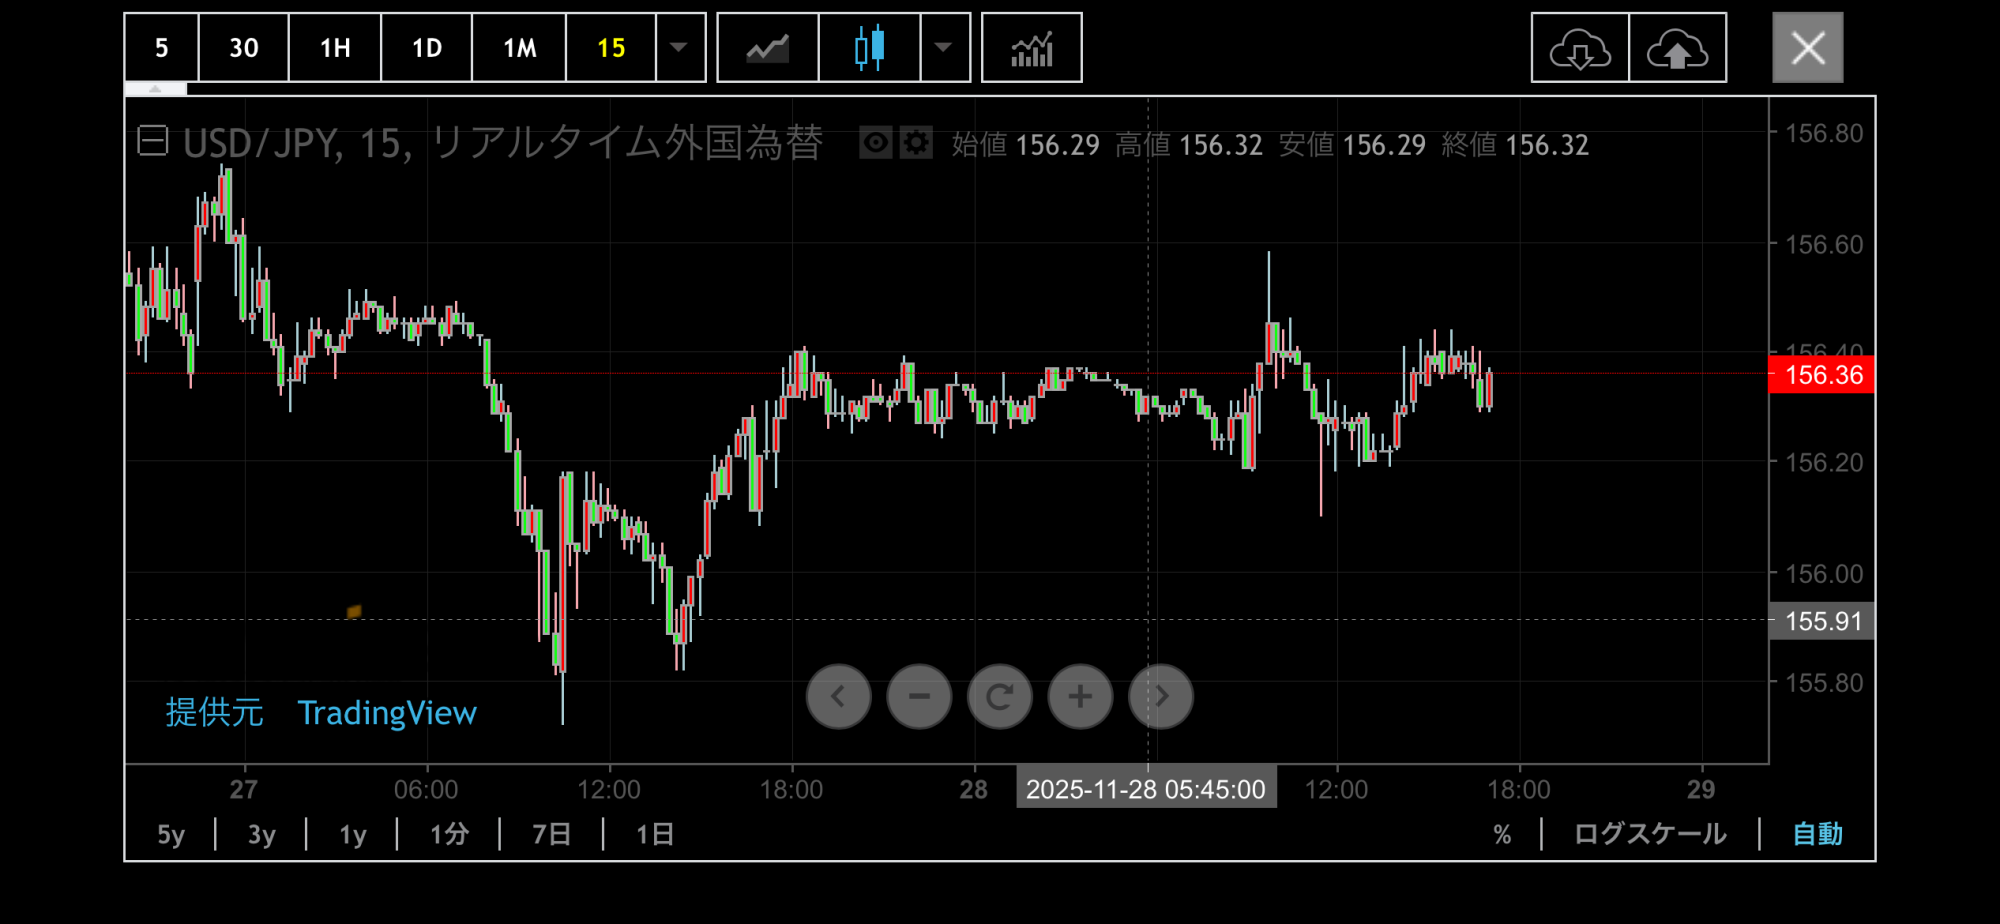2000x924 pixels.
Task: Open the timeframe dropdown arrow
Action: (679, 48)
